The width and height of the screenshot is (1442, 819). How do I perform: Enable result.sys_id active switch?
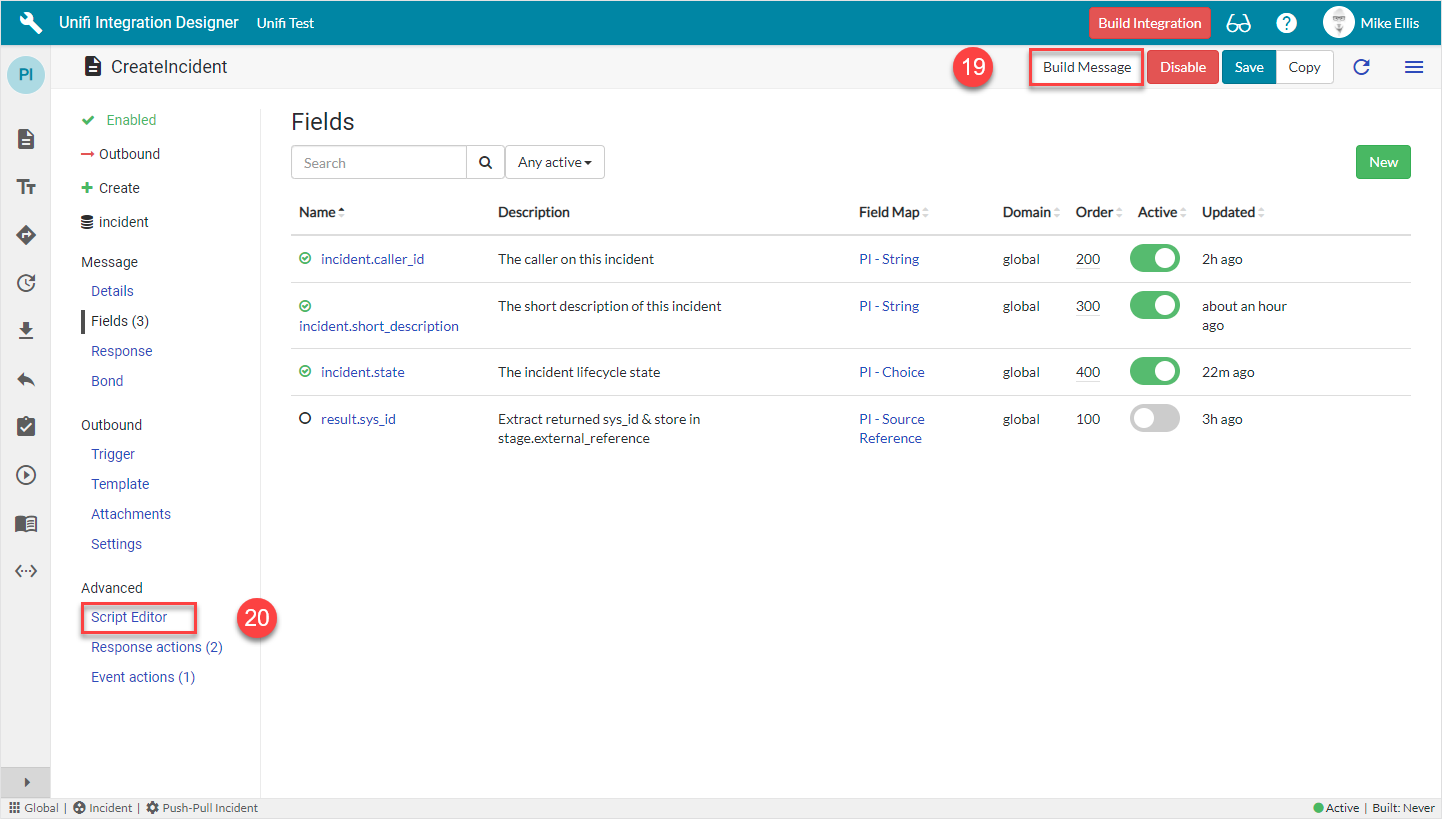tap(1155, 419)
